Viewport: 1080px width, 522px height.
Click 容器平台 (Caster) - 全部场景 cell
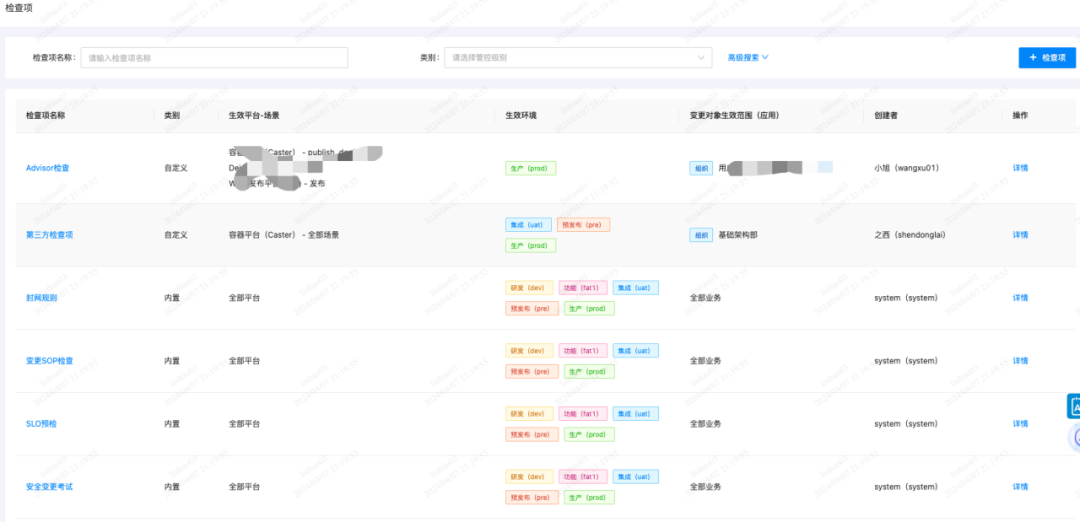tap(284, 235)
